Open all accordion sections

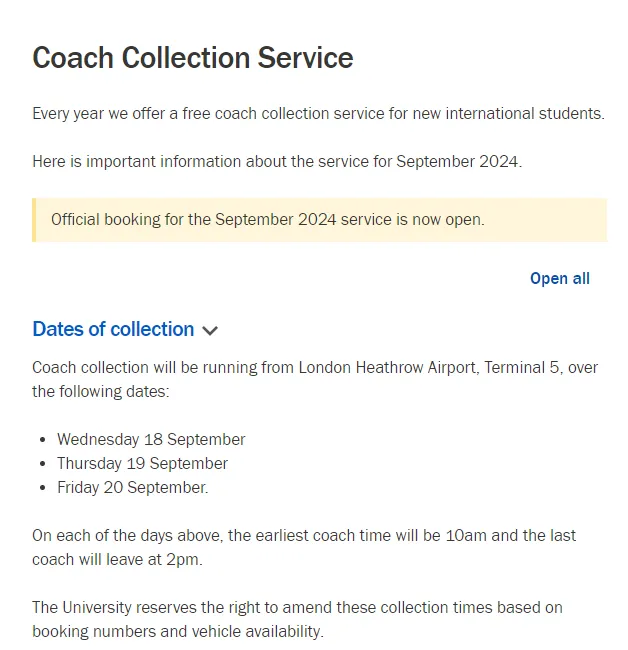[560, 279]
